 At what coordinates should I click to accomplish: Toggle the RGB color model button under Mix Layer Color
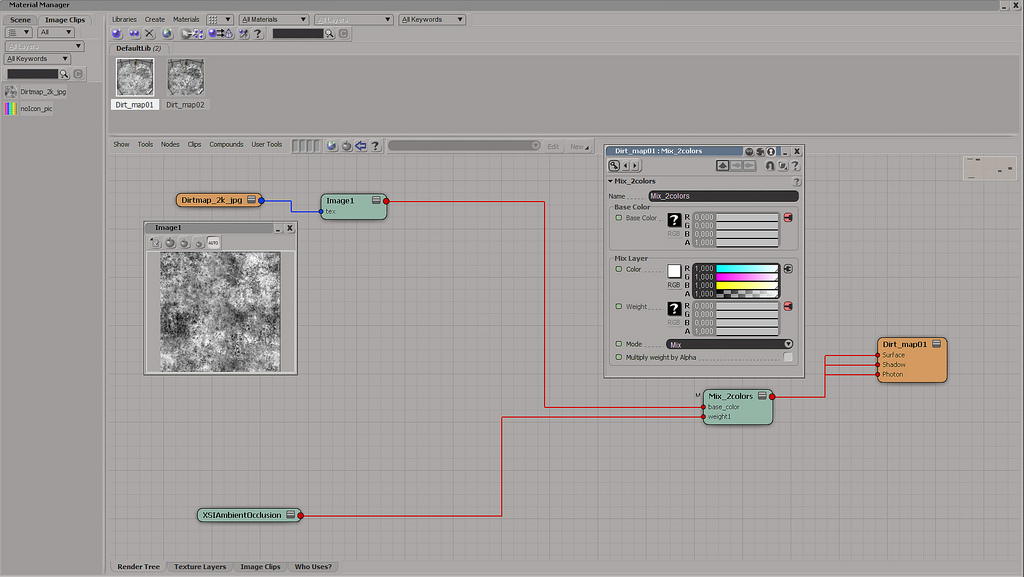click(x=674, y=285)
